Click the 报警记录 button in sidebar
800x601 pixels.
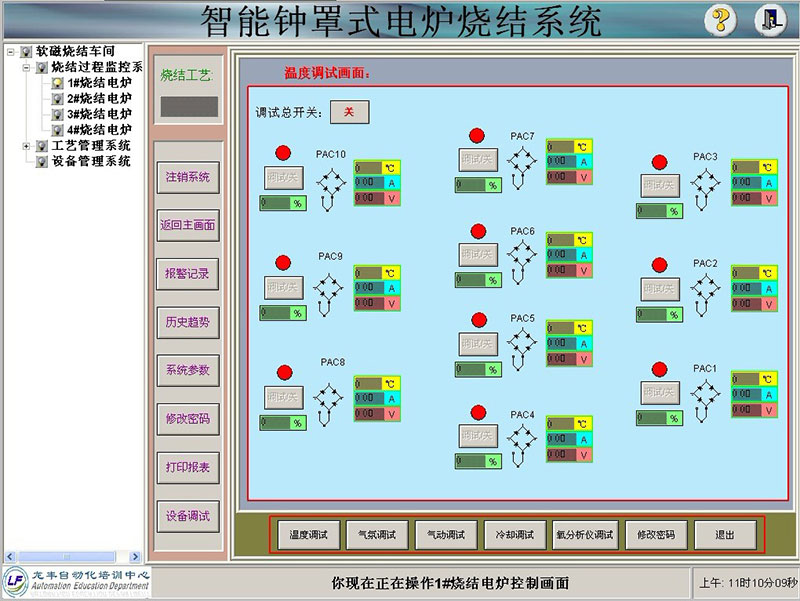pos(187,273)
